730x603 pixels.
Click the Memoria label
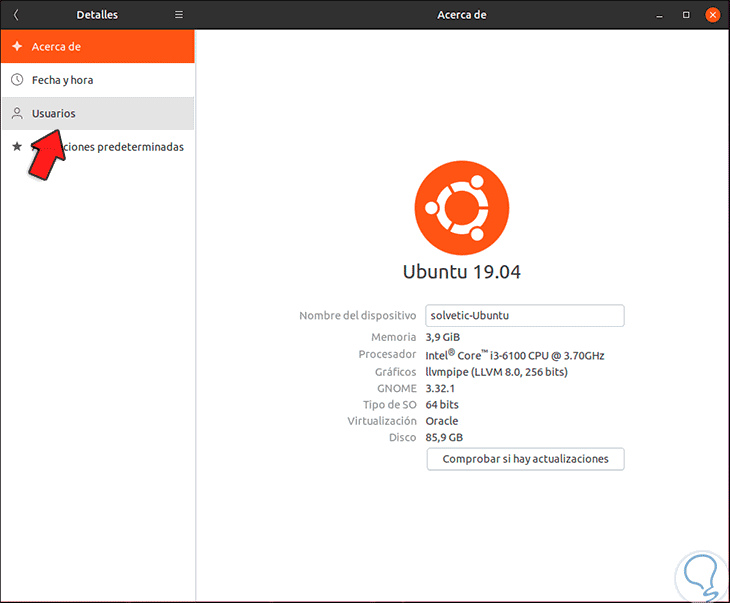(x=393, y=337)
